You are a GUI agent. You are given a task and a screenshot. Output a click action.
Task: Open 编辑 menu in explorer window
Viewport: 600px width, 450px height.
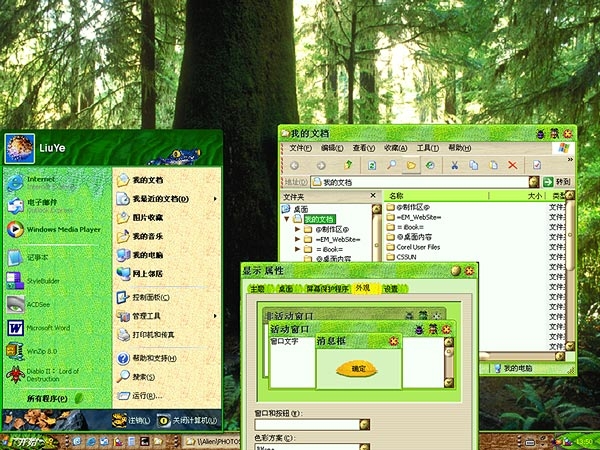(x=332, y=148)
